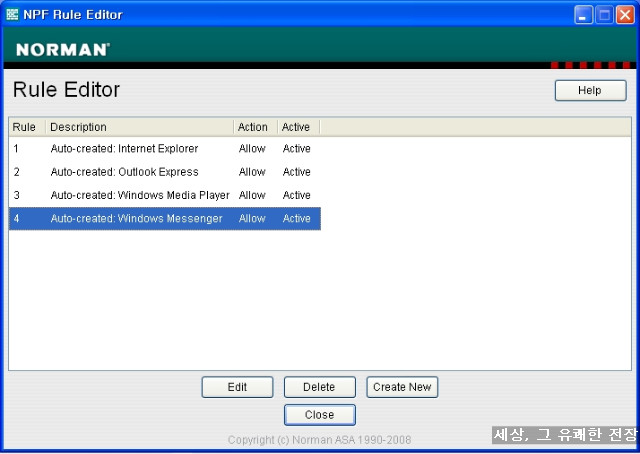Create New rule button
The width and height of the screenshot is (640, 454).
402,387
